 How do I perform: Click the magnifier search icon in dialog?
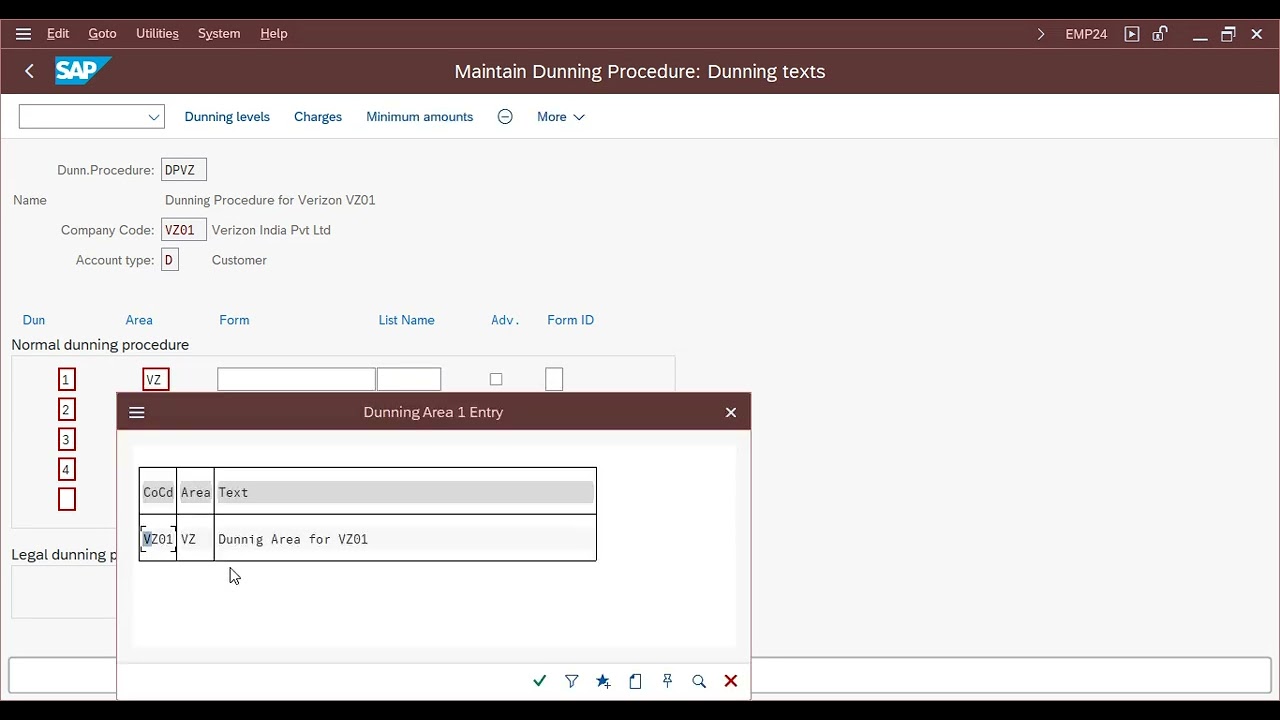click(699, 681)
